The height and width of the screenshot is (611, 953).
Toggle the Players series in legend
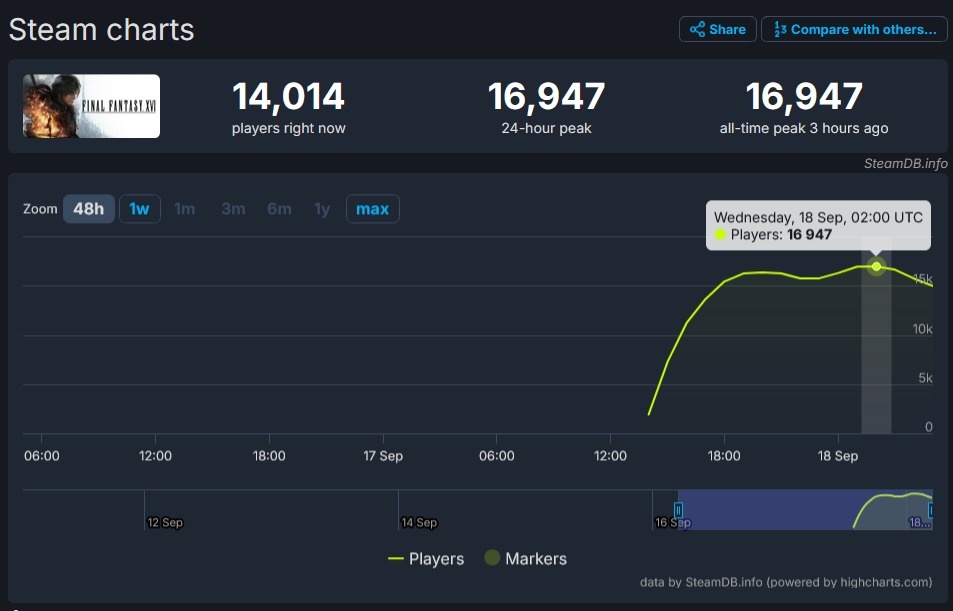tap(426, 559)
